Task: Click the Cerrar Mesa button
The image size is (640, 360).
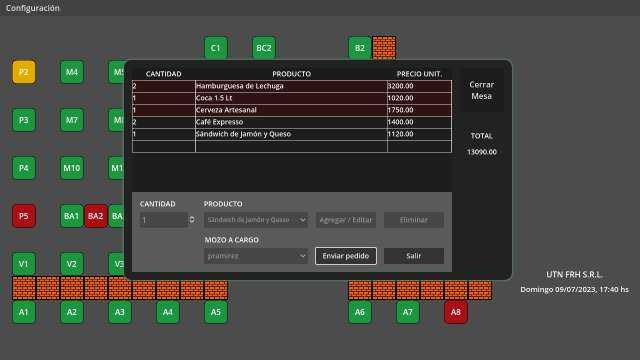Action: [482, 90]
